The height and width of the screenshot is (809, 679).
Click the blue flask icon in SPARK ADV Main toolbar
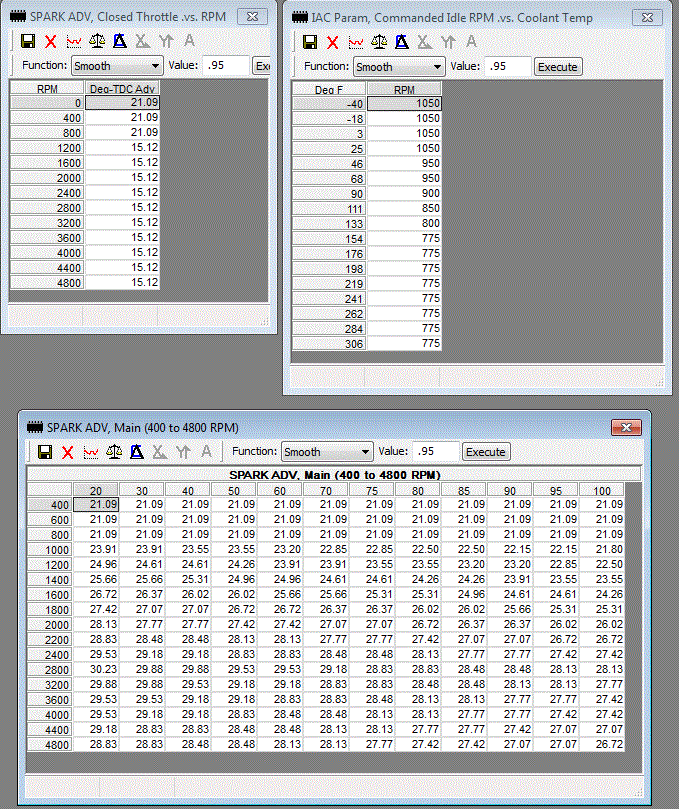(137, 452)
